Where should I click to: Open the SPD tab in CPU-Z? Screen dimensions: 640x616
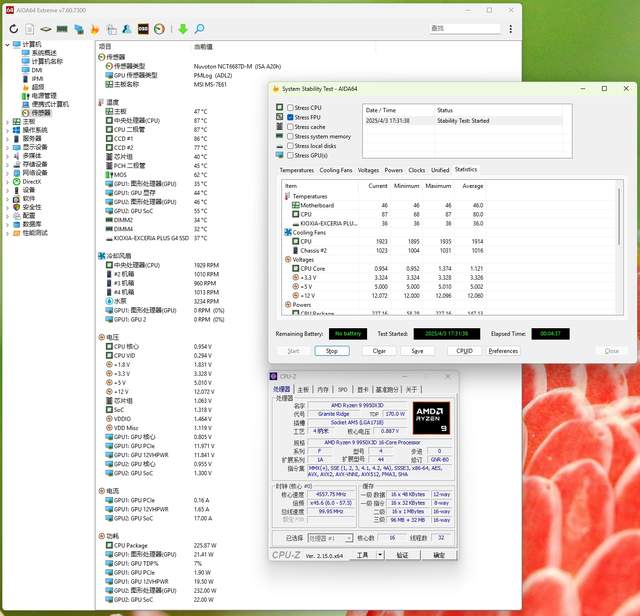coord(342,389)
